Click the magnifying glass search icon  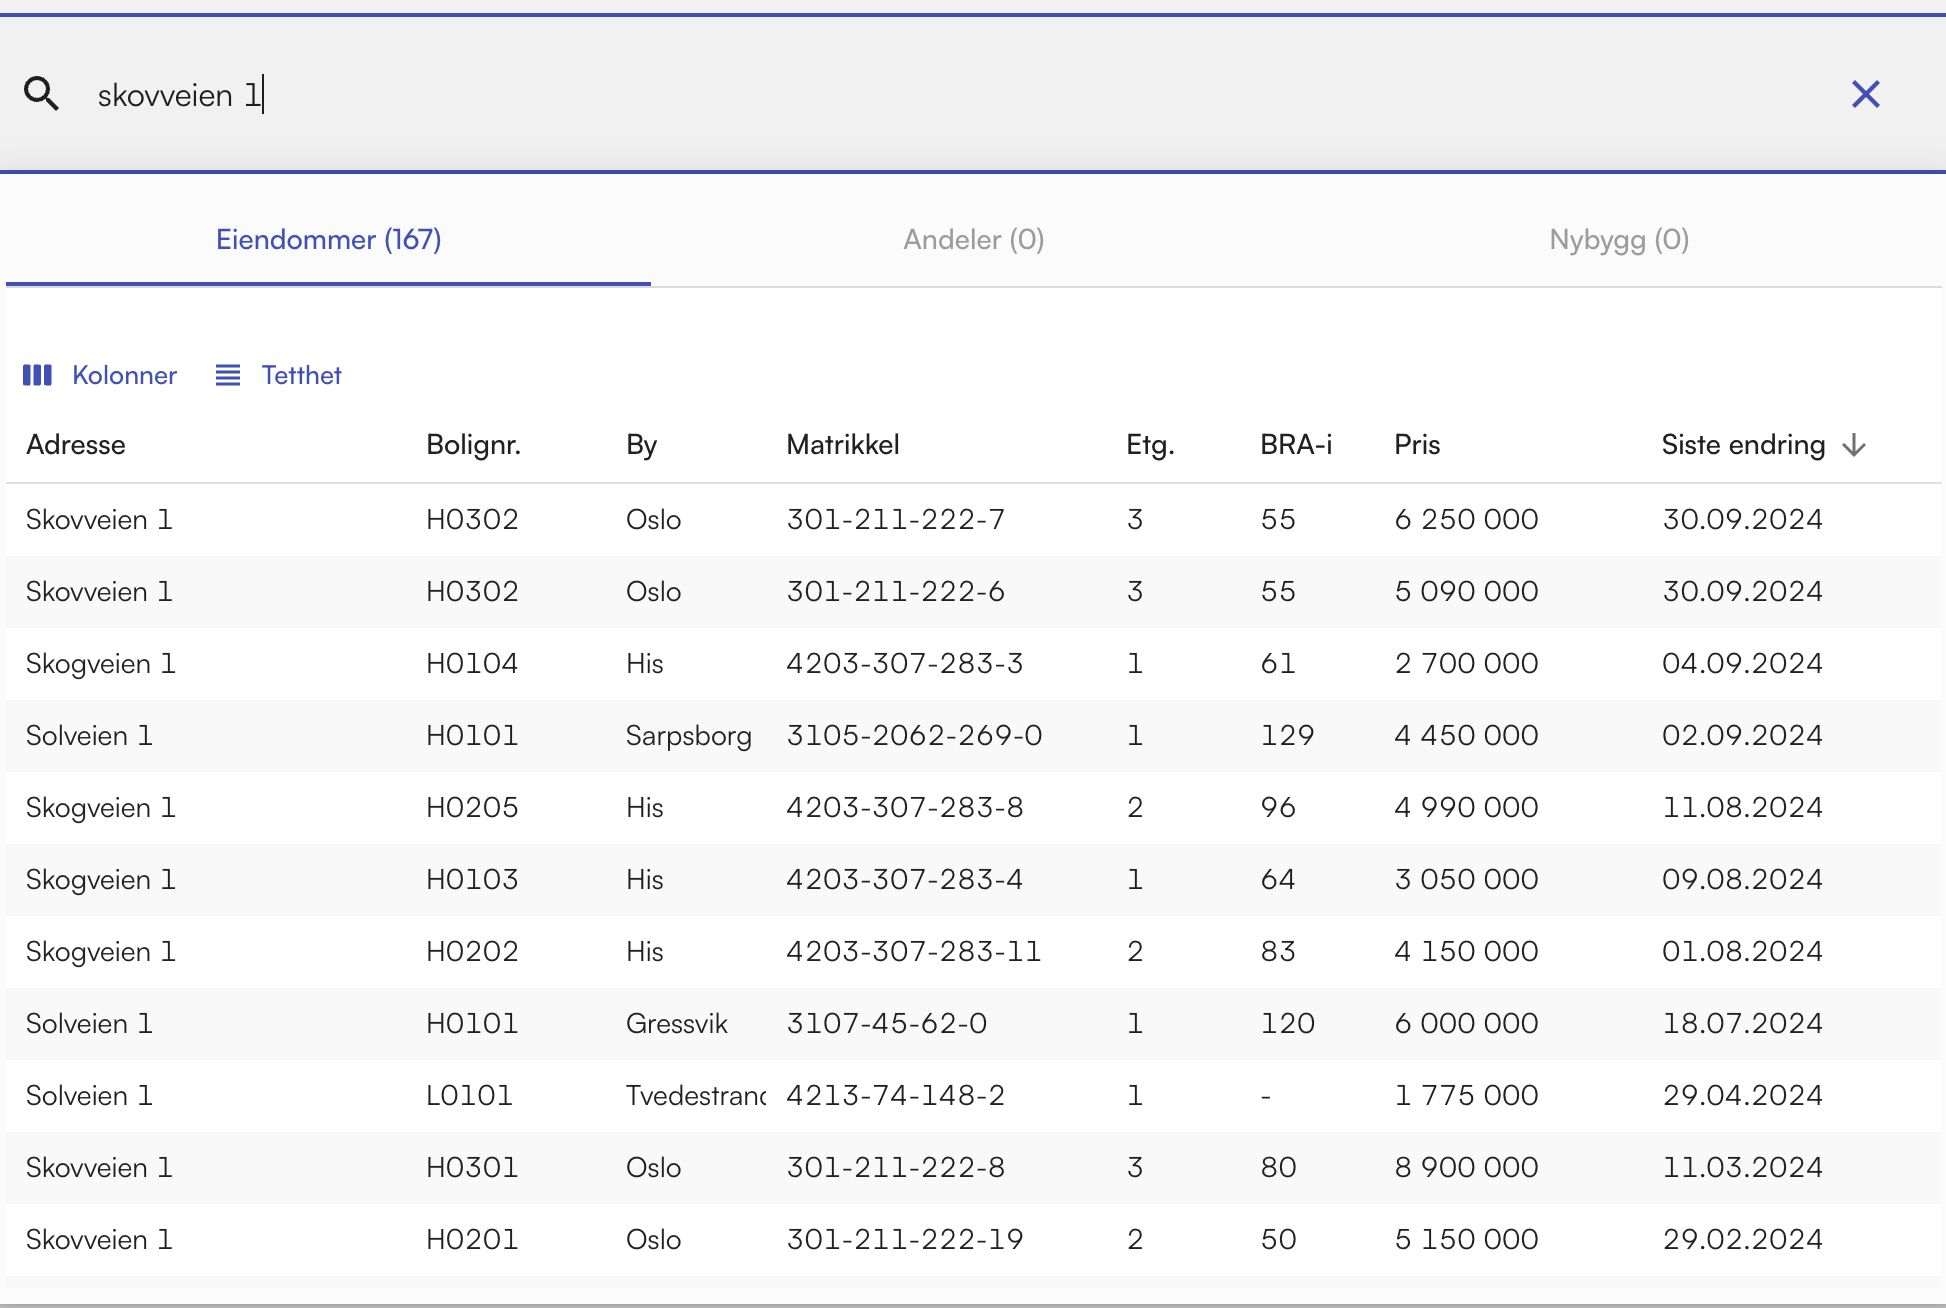coord(41,94)
